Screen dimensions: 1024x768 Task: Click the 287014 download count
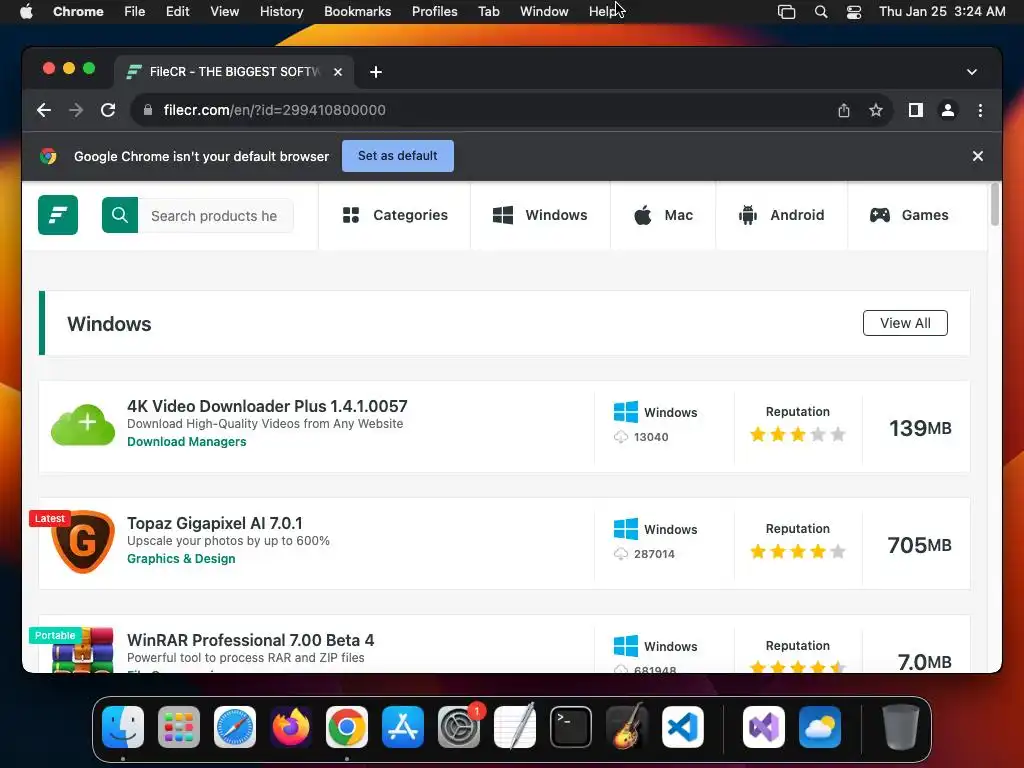tap(654, 554)
